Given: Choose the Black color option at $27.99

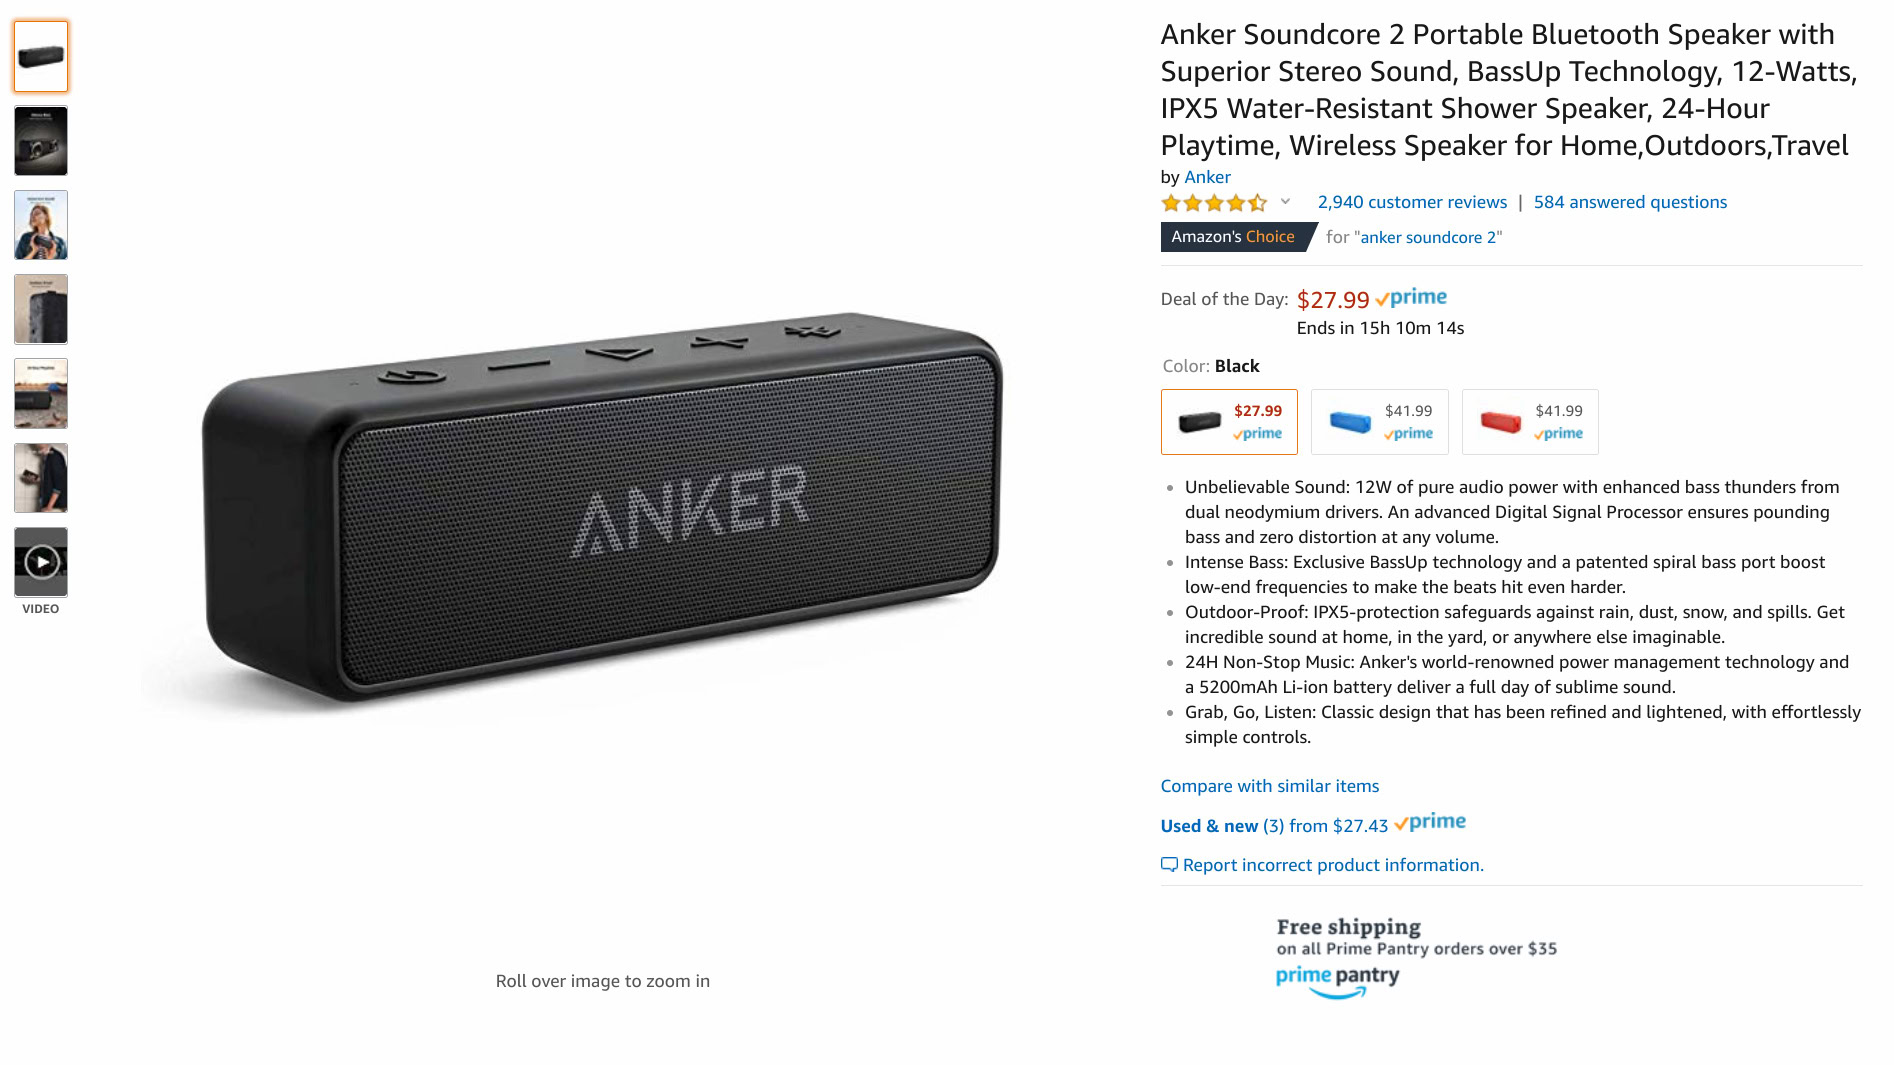Looking at the screenshot, I should coord(1229,422).
